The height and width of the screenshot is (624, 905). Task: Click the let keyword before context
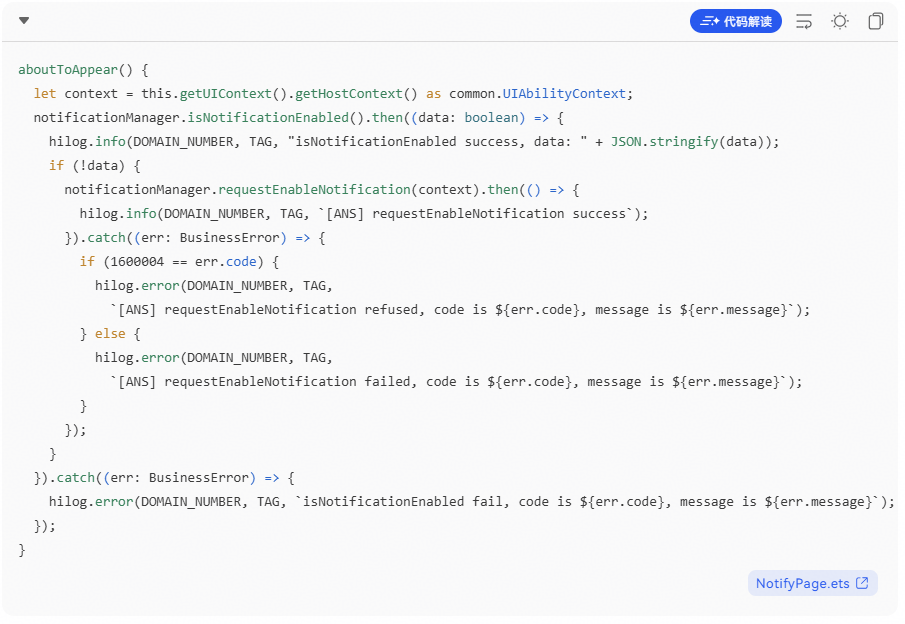click(x=44, y=94)
